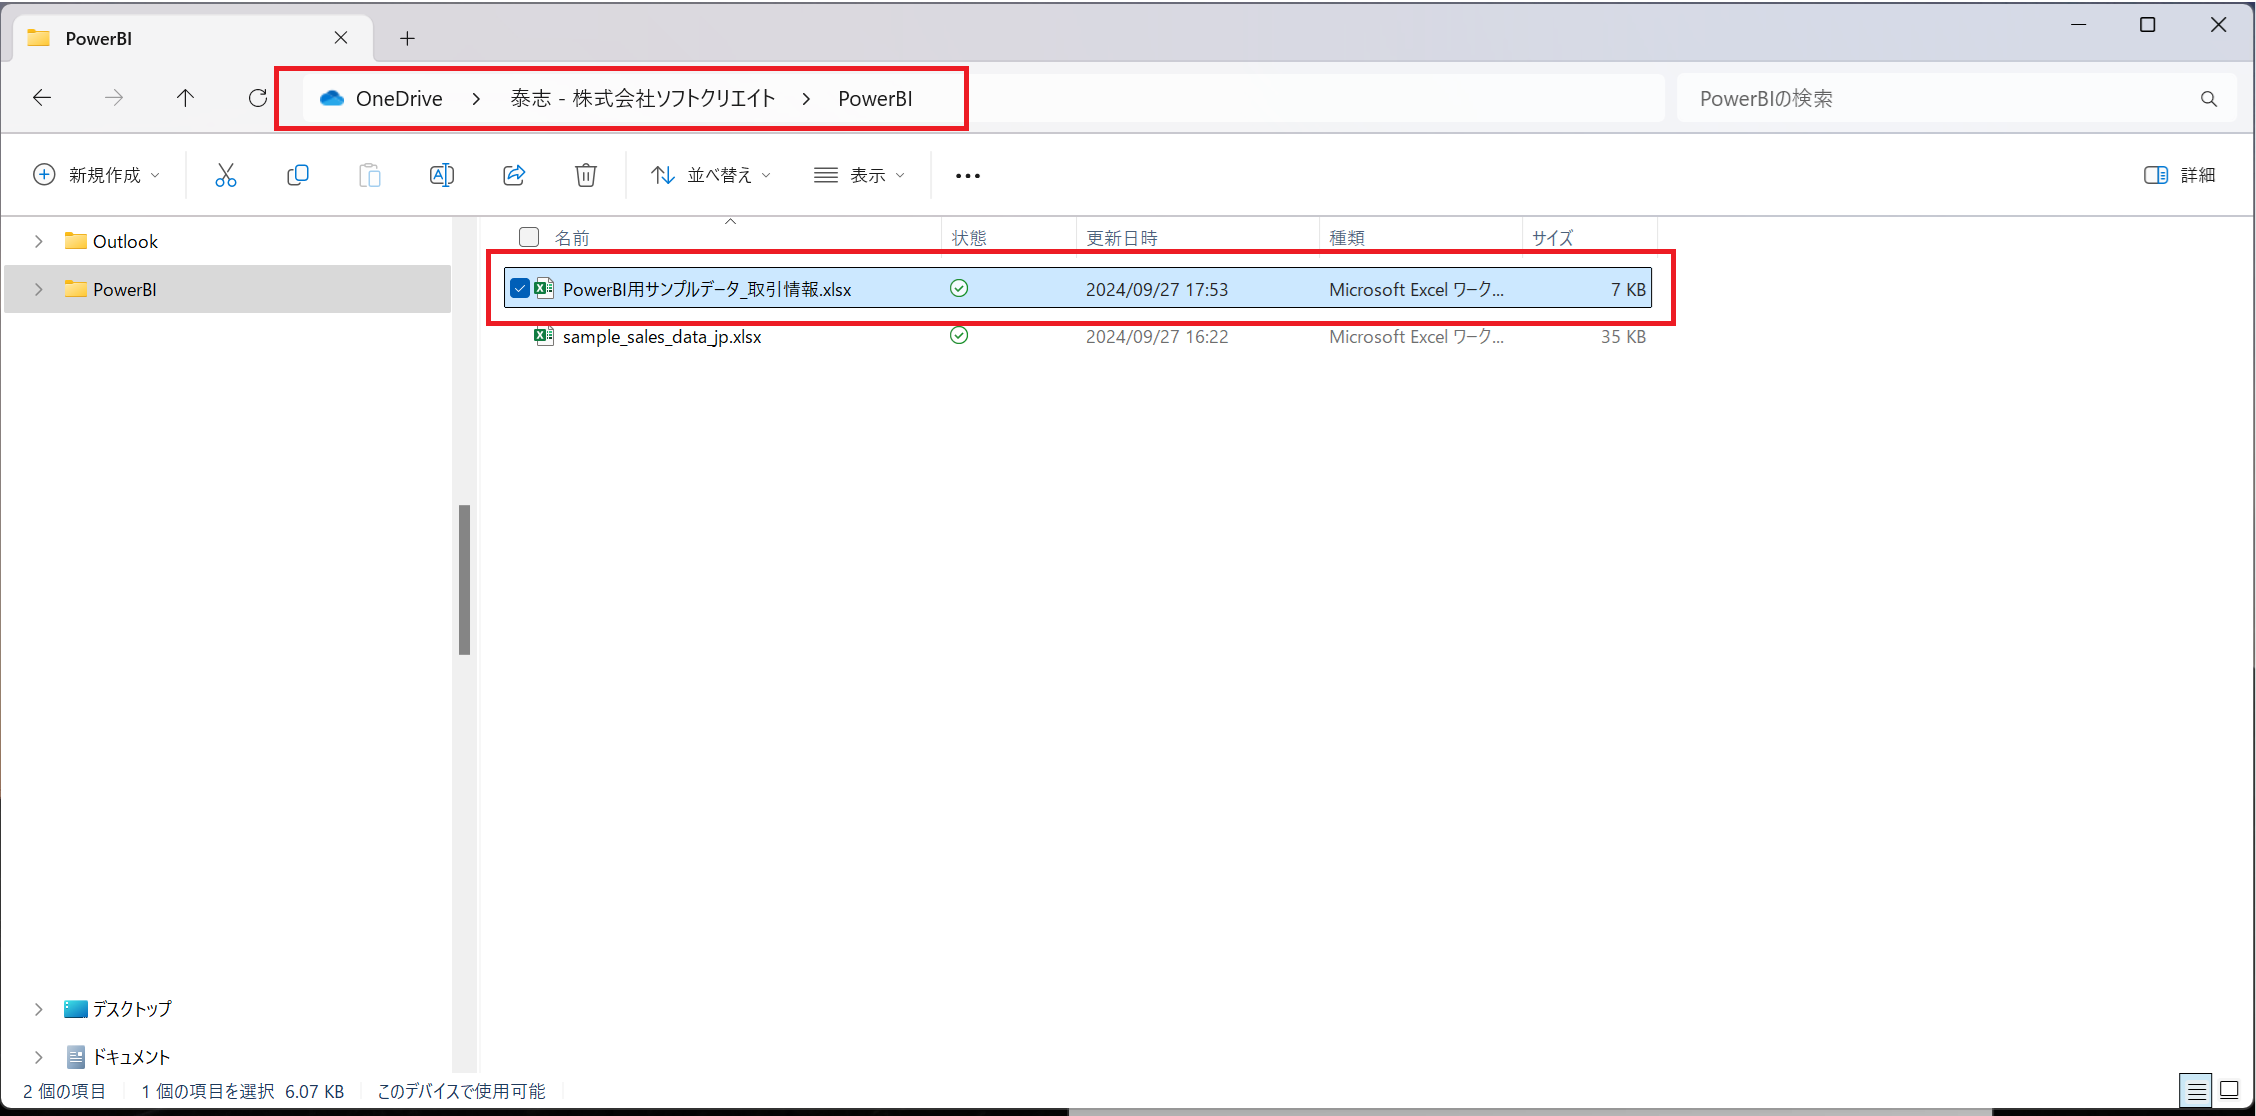
Task: Switch to details list view icon in status bar
Action: pos(2196,1090)
